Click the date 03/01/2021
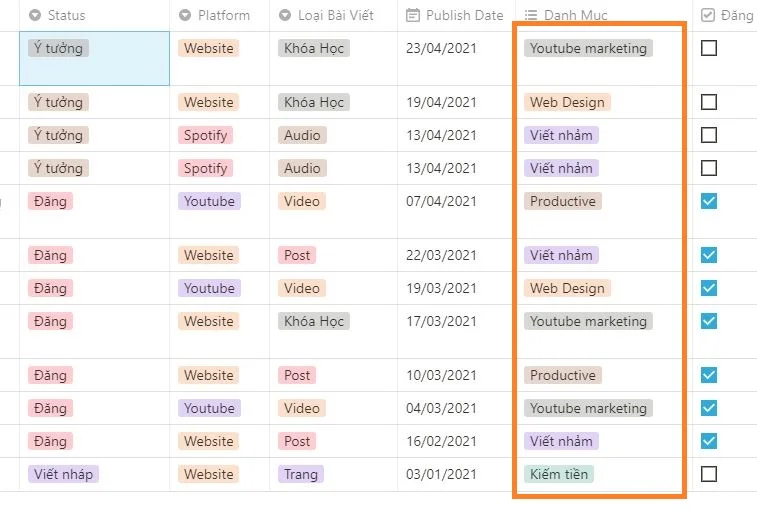 click(x=441, y=474)
